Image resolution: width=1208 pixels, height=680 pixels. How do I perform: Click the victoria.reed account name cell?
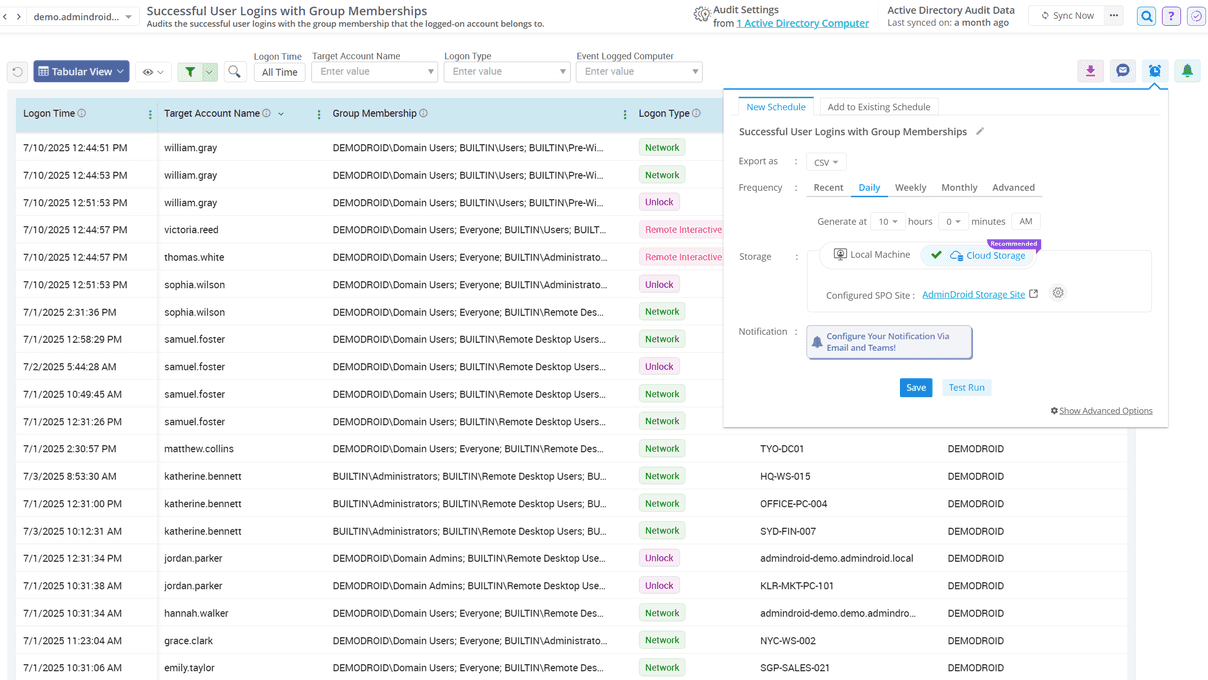tap(191, 230)
